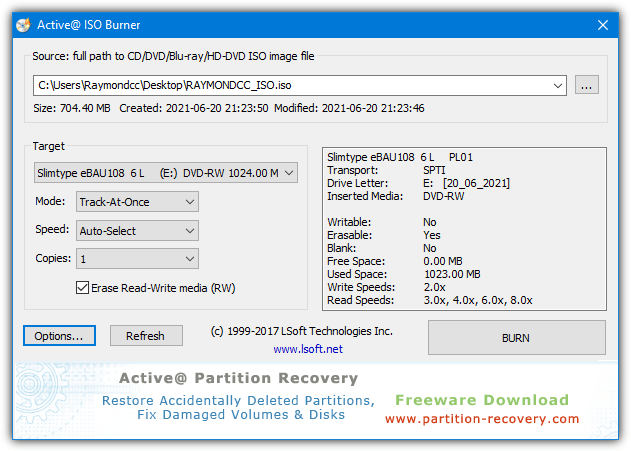Screen dimensions: 631x451
Task: Click the Active@ ISO Burner title bar icon
Action: 23,25
